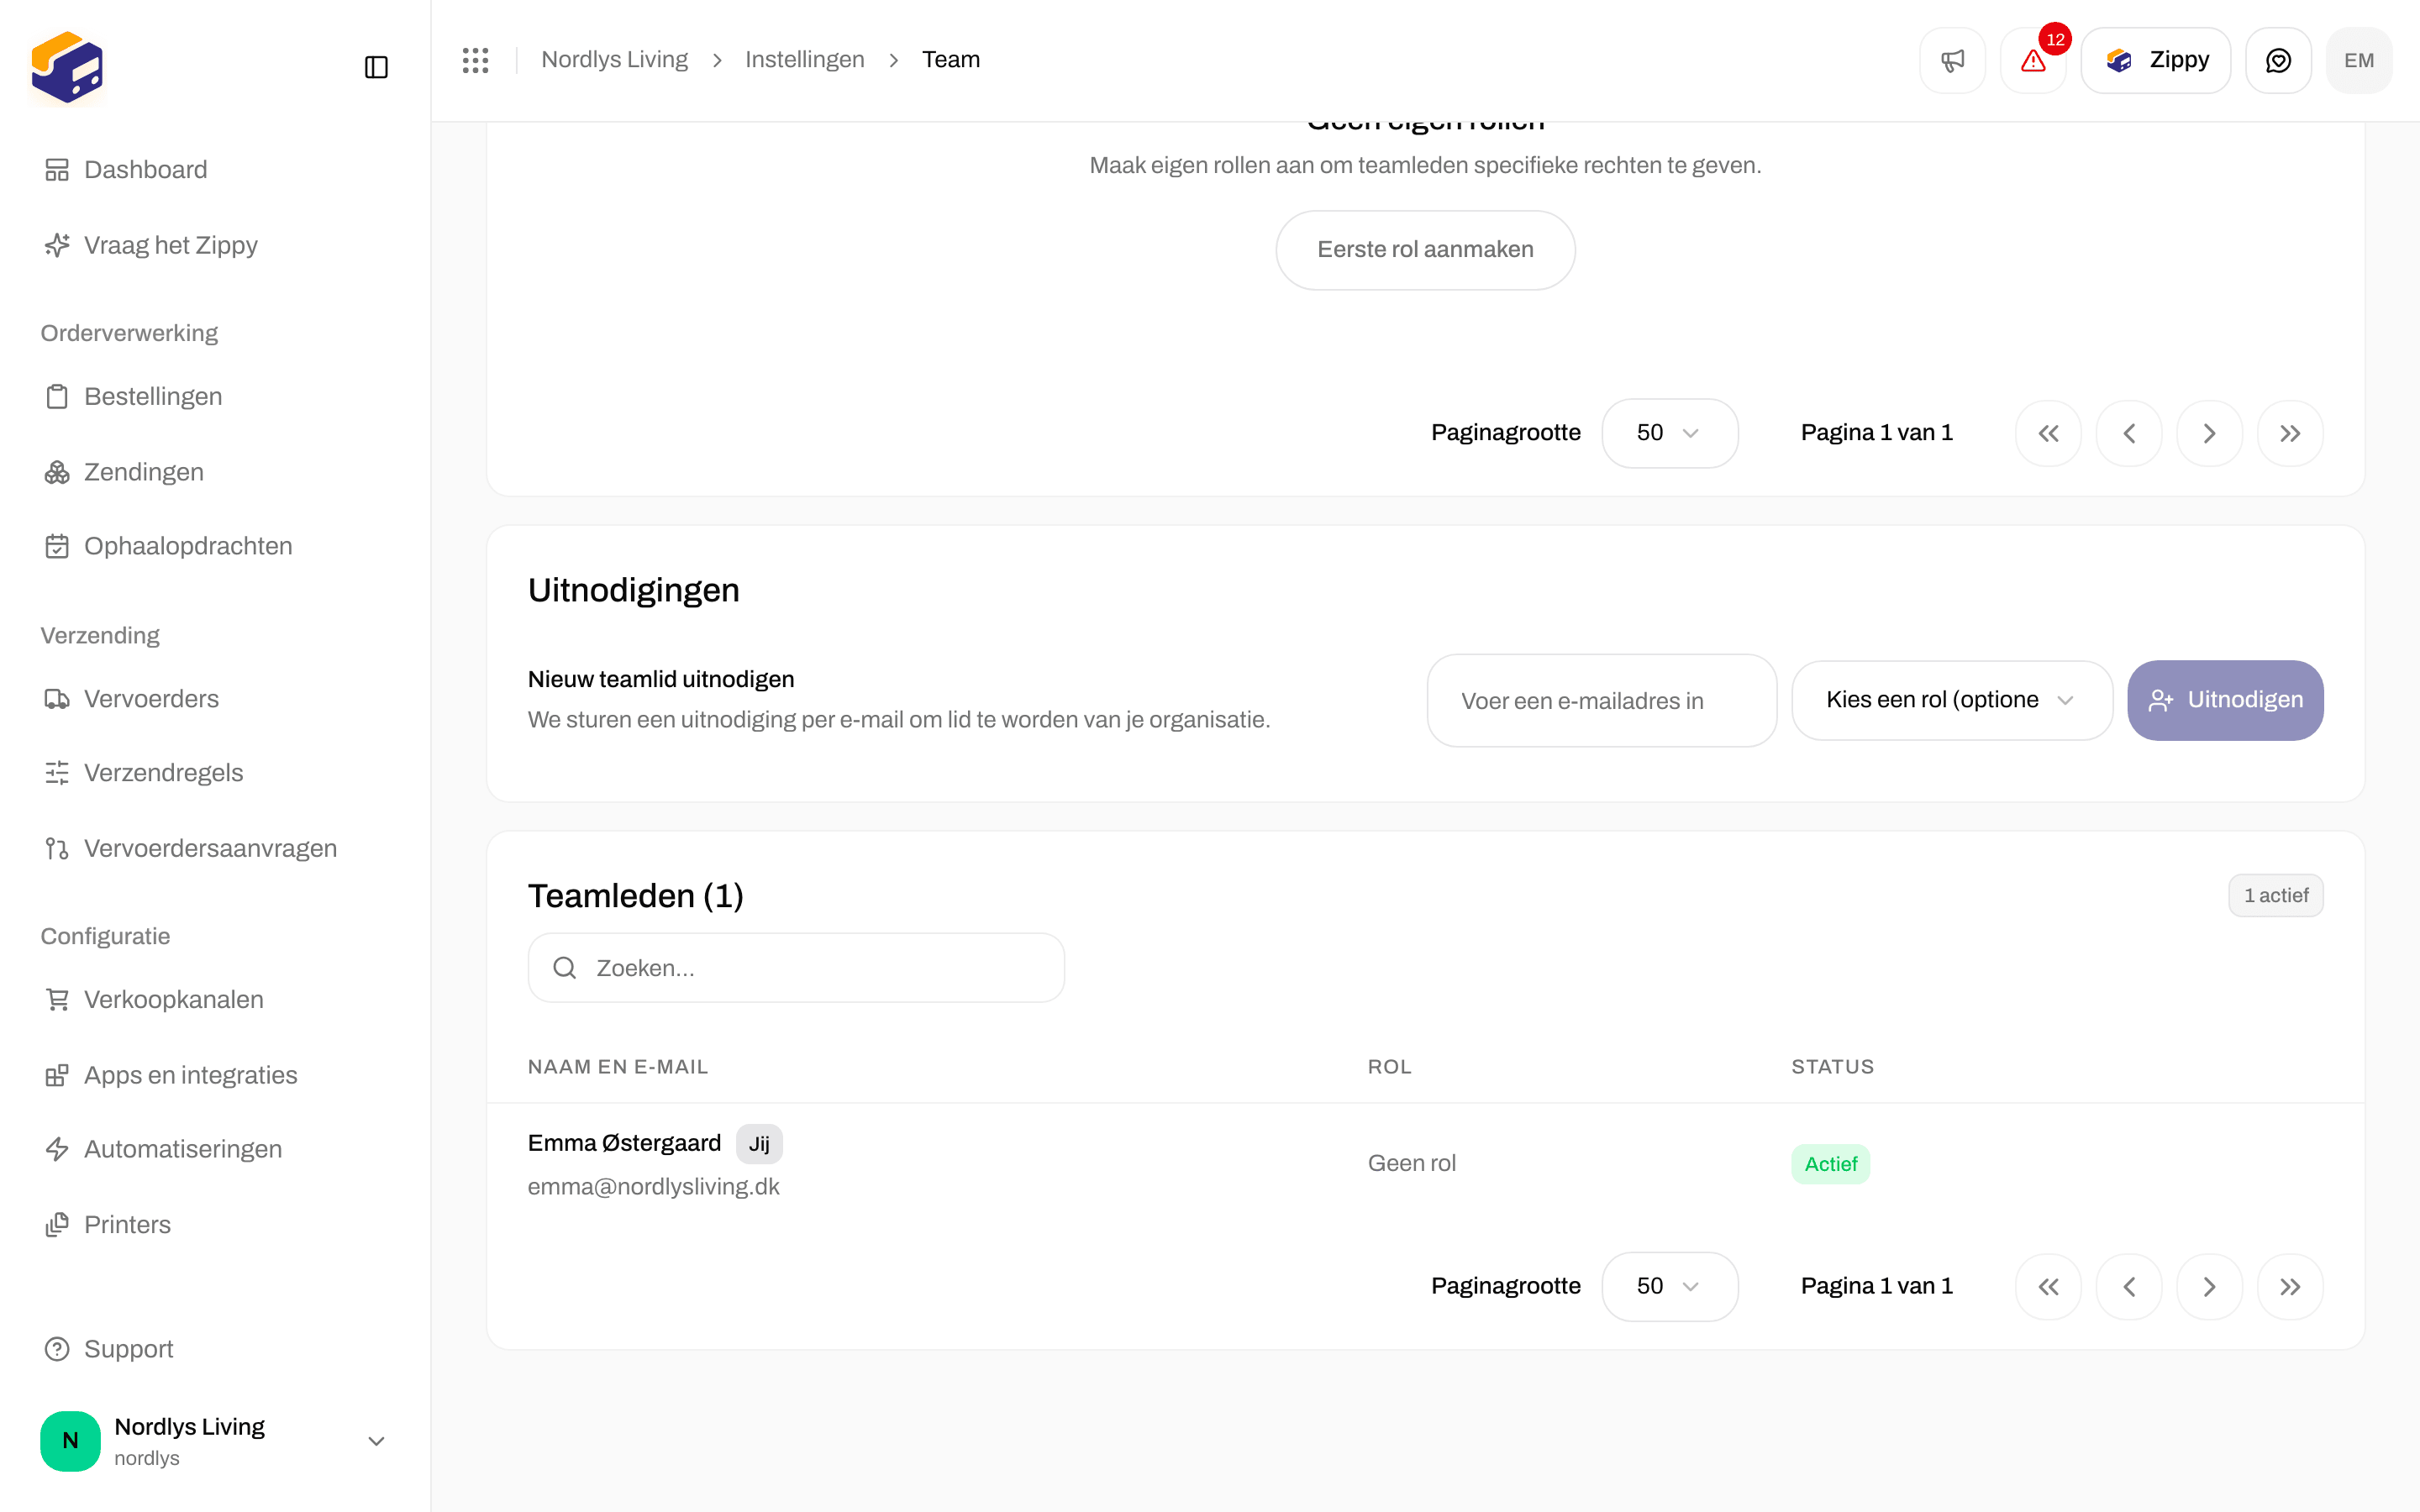Click the Uitnodigen button
The image size is (2420, 1512).
coord(2225,701)
